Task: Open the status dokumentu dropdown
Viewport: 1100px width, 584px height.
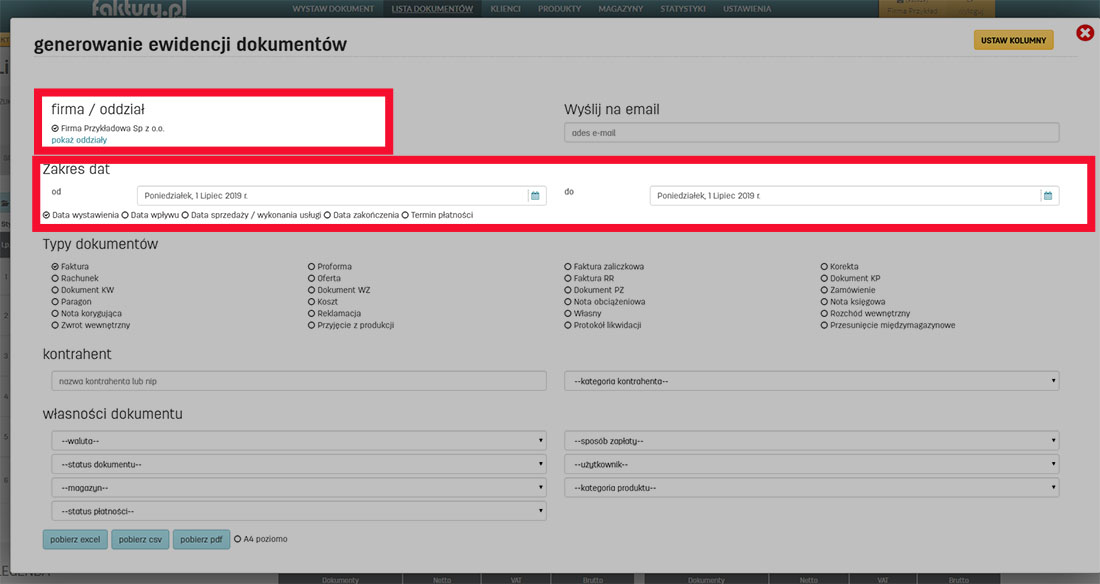Action: click(298, 464)
